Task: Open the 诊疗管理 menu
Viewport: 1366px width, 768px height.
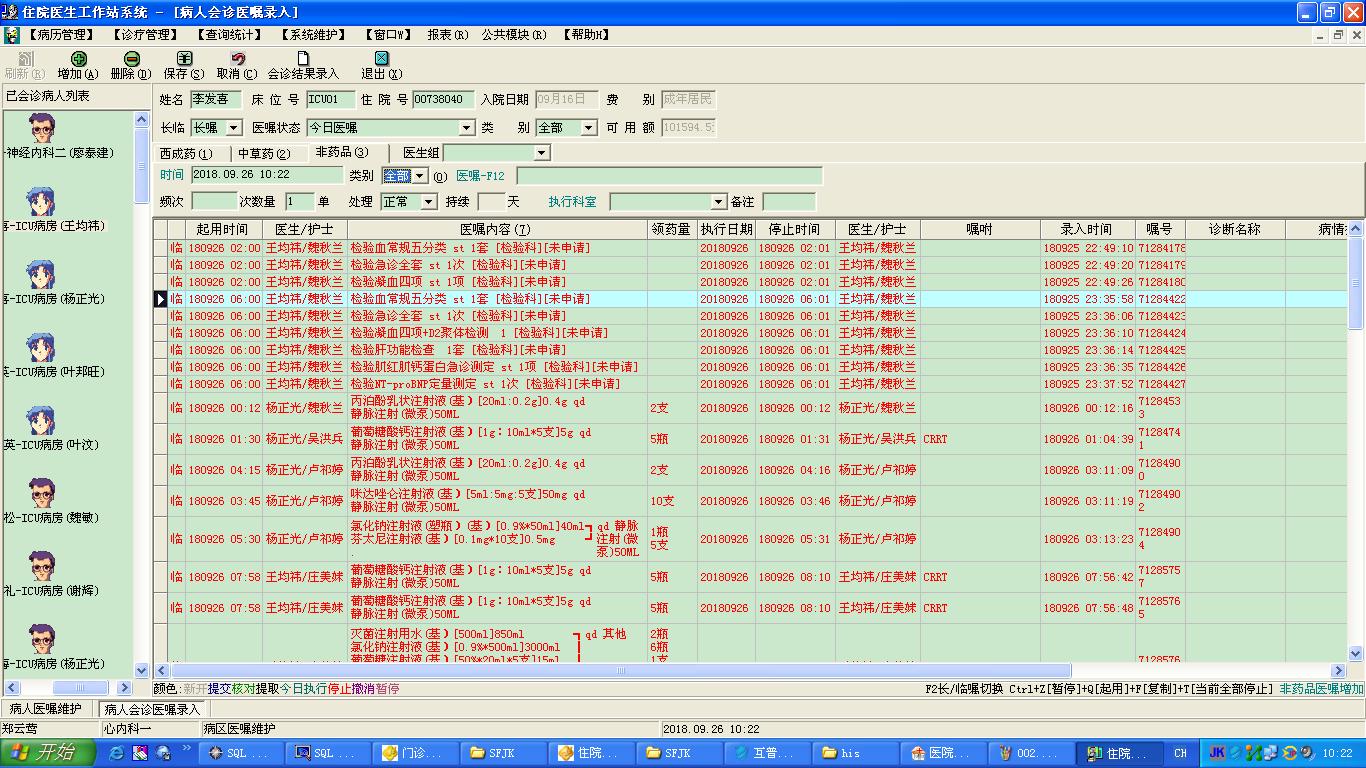Action: pyautogui.click(x=145, y=35)
